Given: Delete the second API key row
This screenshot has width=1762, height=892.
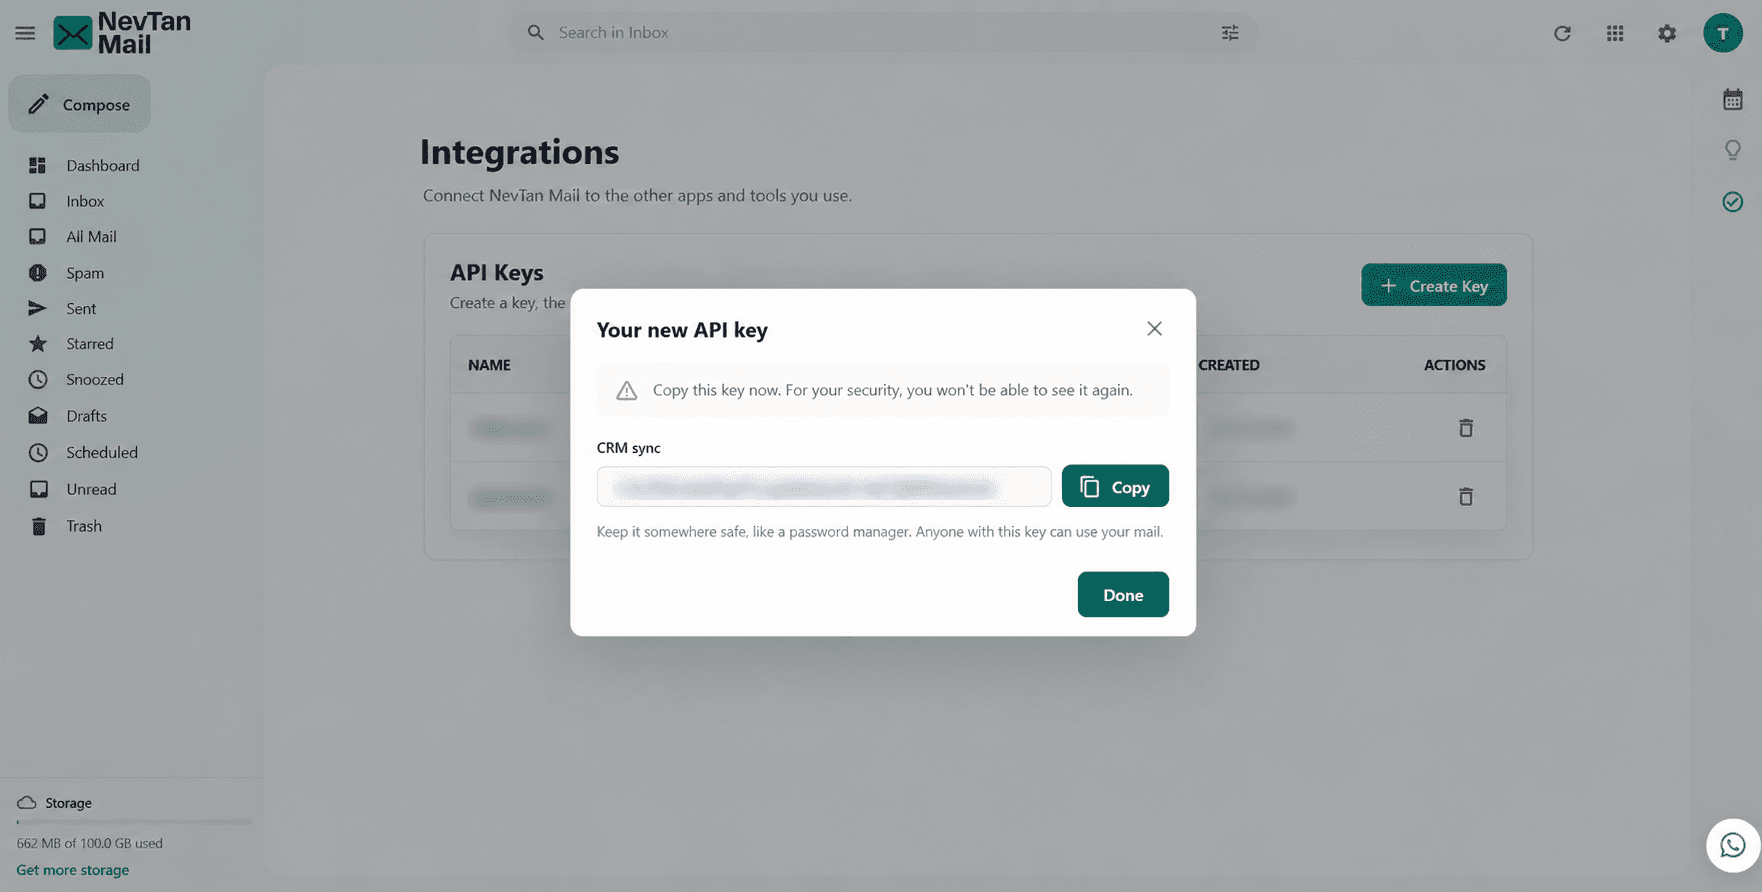Looking at the screenshot, I should (x=1465, y=496).
